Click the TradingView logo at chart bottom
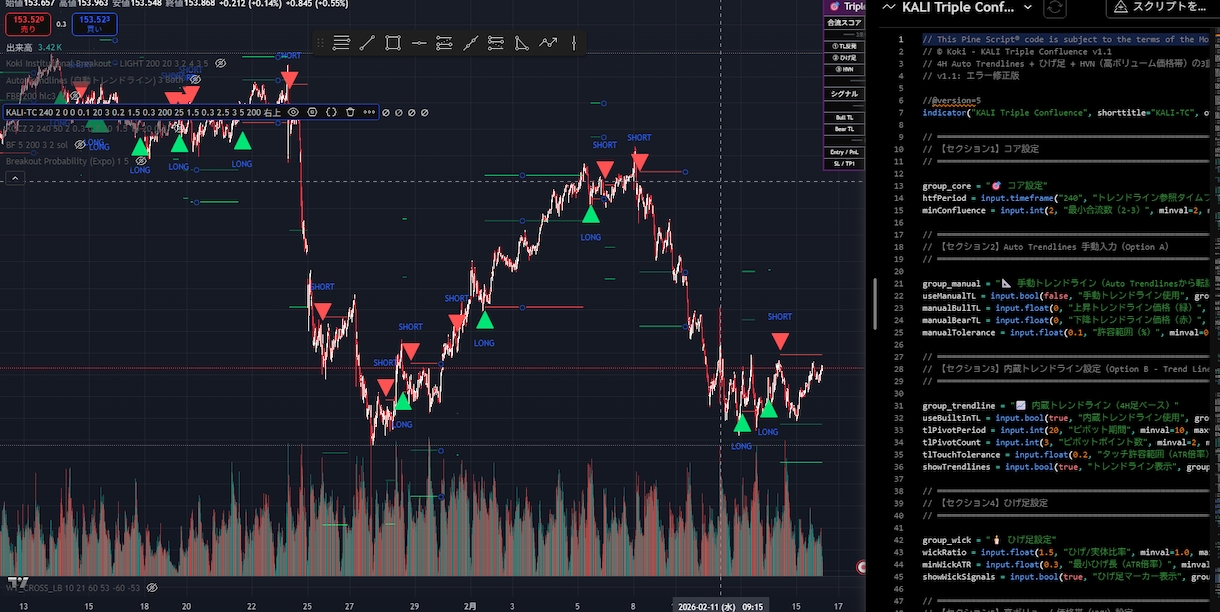This screenshot has height=612, width=1220. 17,583
